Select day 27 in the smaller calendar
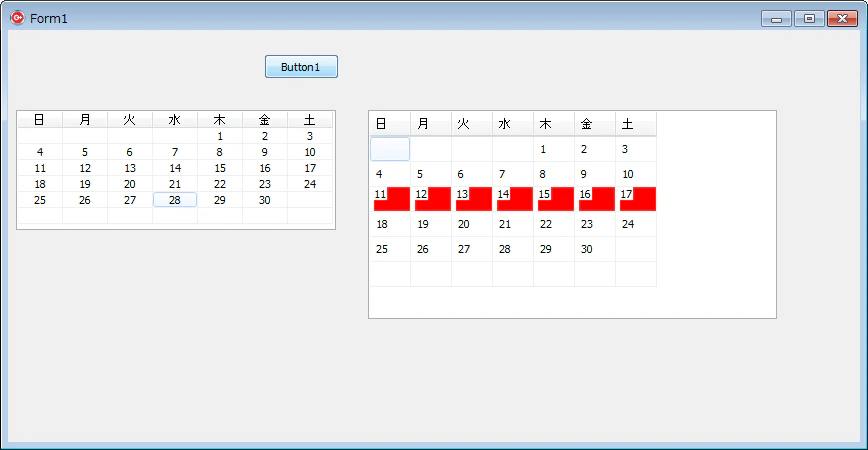868x450 pixels. point(130,200)
